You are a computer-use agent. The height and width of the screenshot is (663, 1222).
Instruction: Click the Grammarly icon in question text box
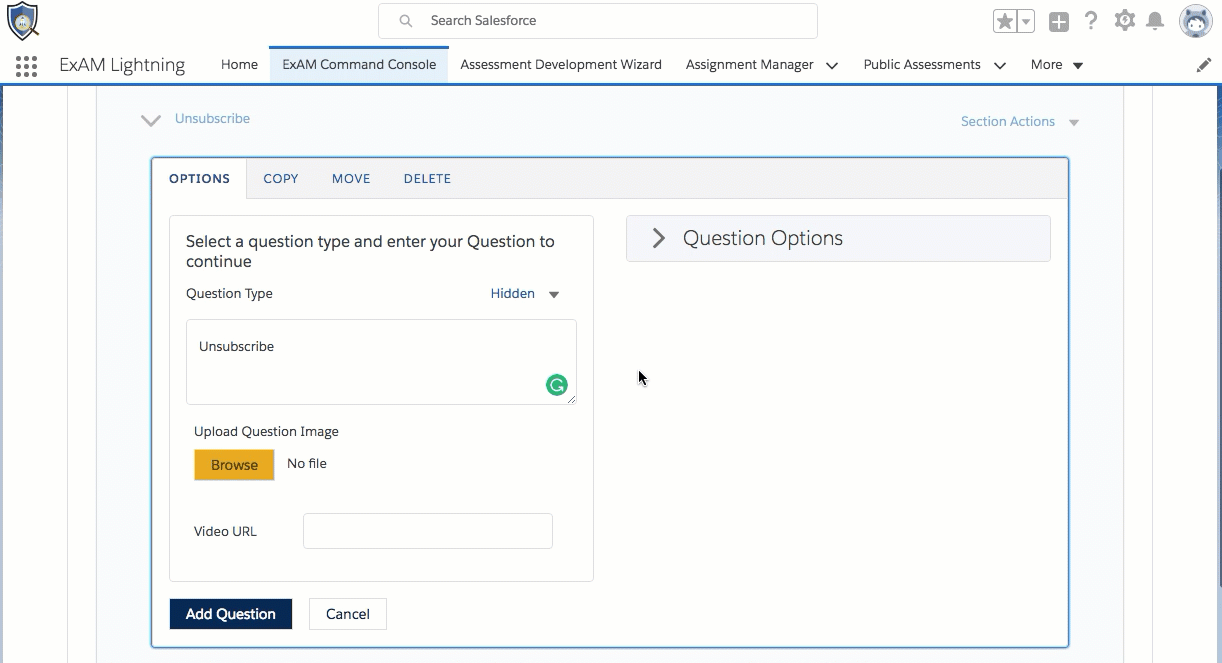point(557,384)
